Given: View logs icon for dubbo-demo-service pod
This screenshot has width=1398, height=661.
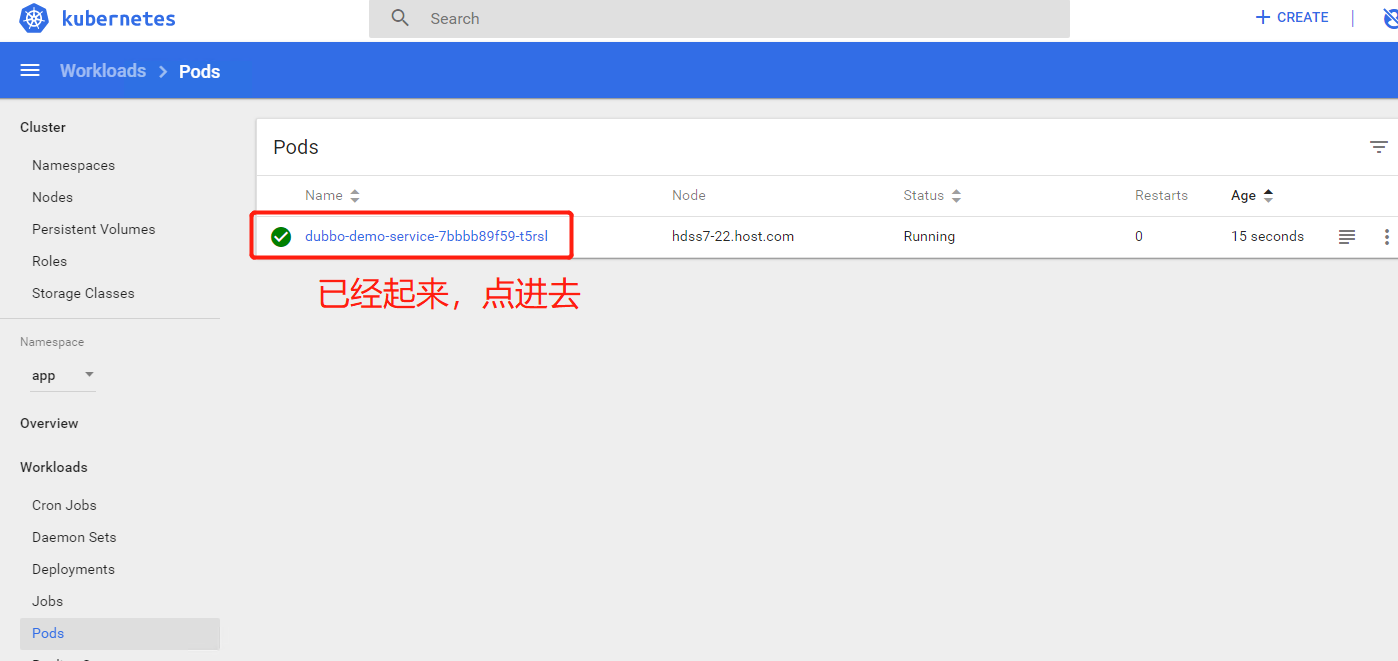Looking at the screenshot, I should tap(1347, 237).
